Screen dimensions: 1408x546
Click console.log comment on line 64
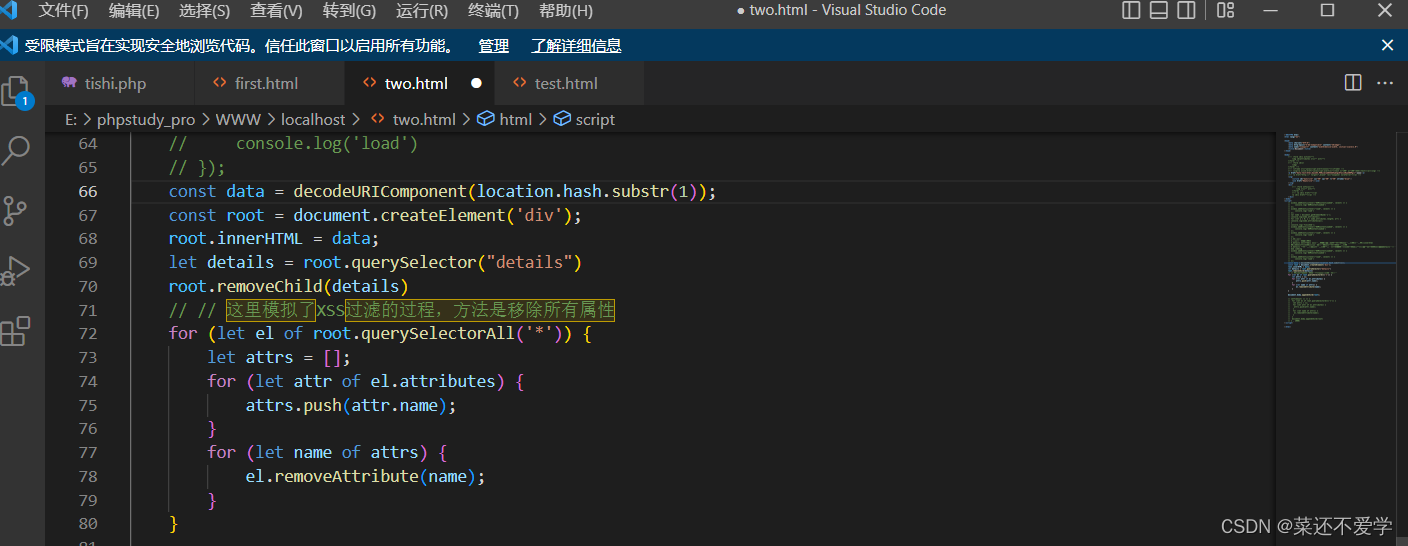coord(327,143)
